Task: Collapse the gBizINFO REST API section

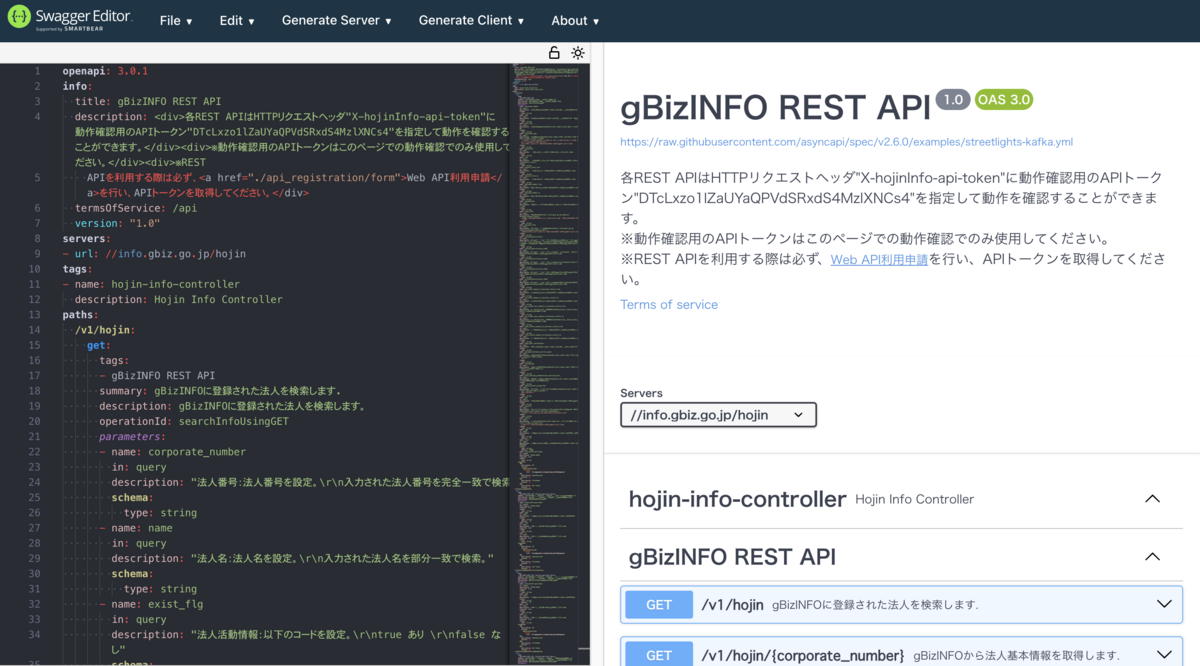Action: [1152, 557]
